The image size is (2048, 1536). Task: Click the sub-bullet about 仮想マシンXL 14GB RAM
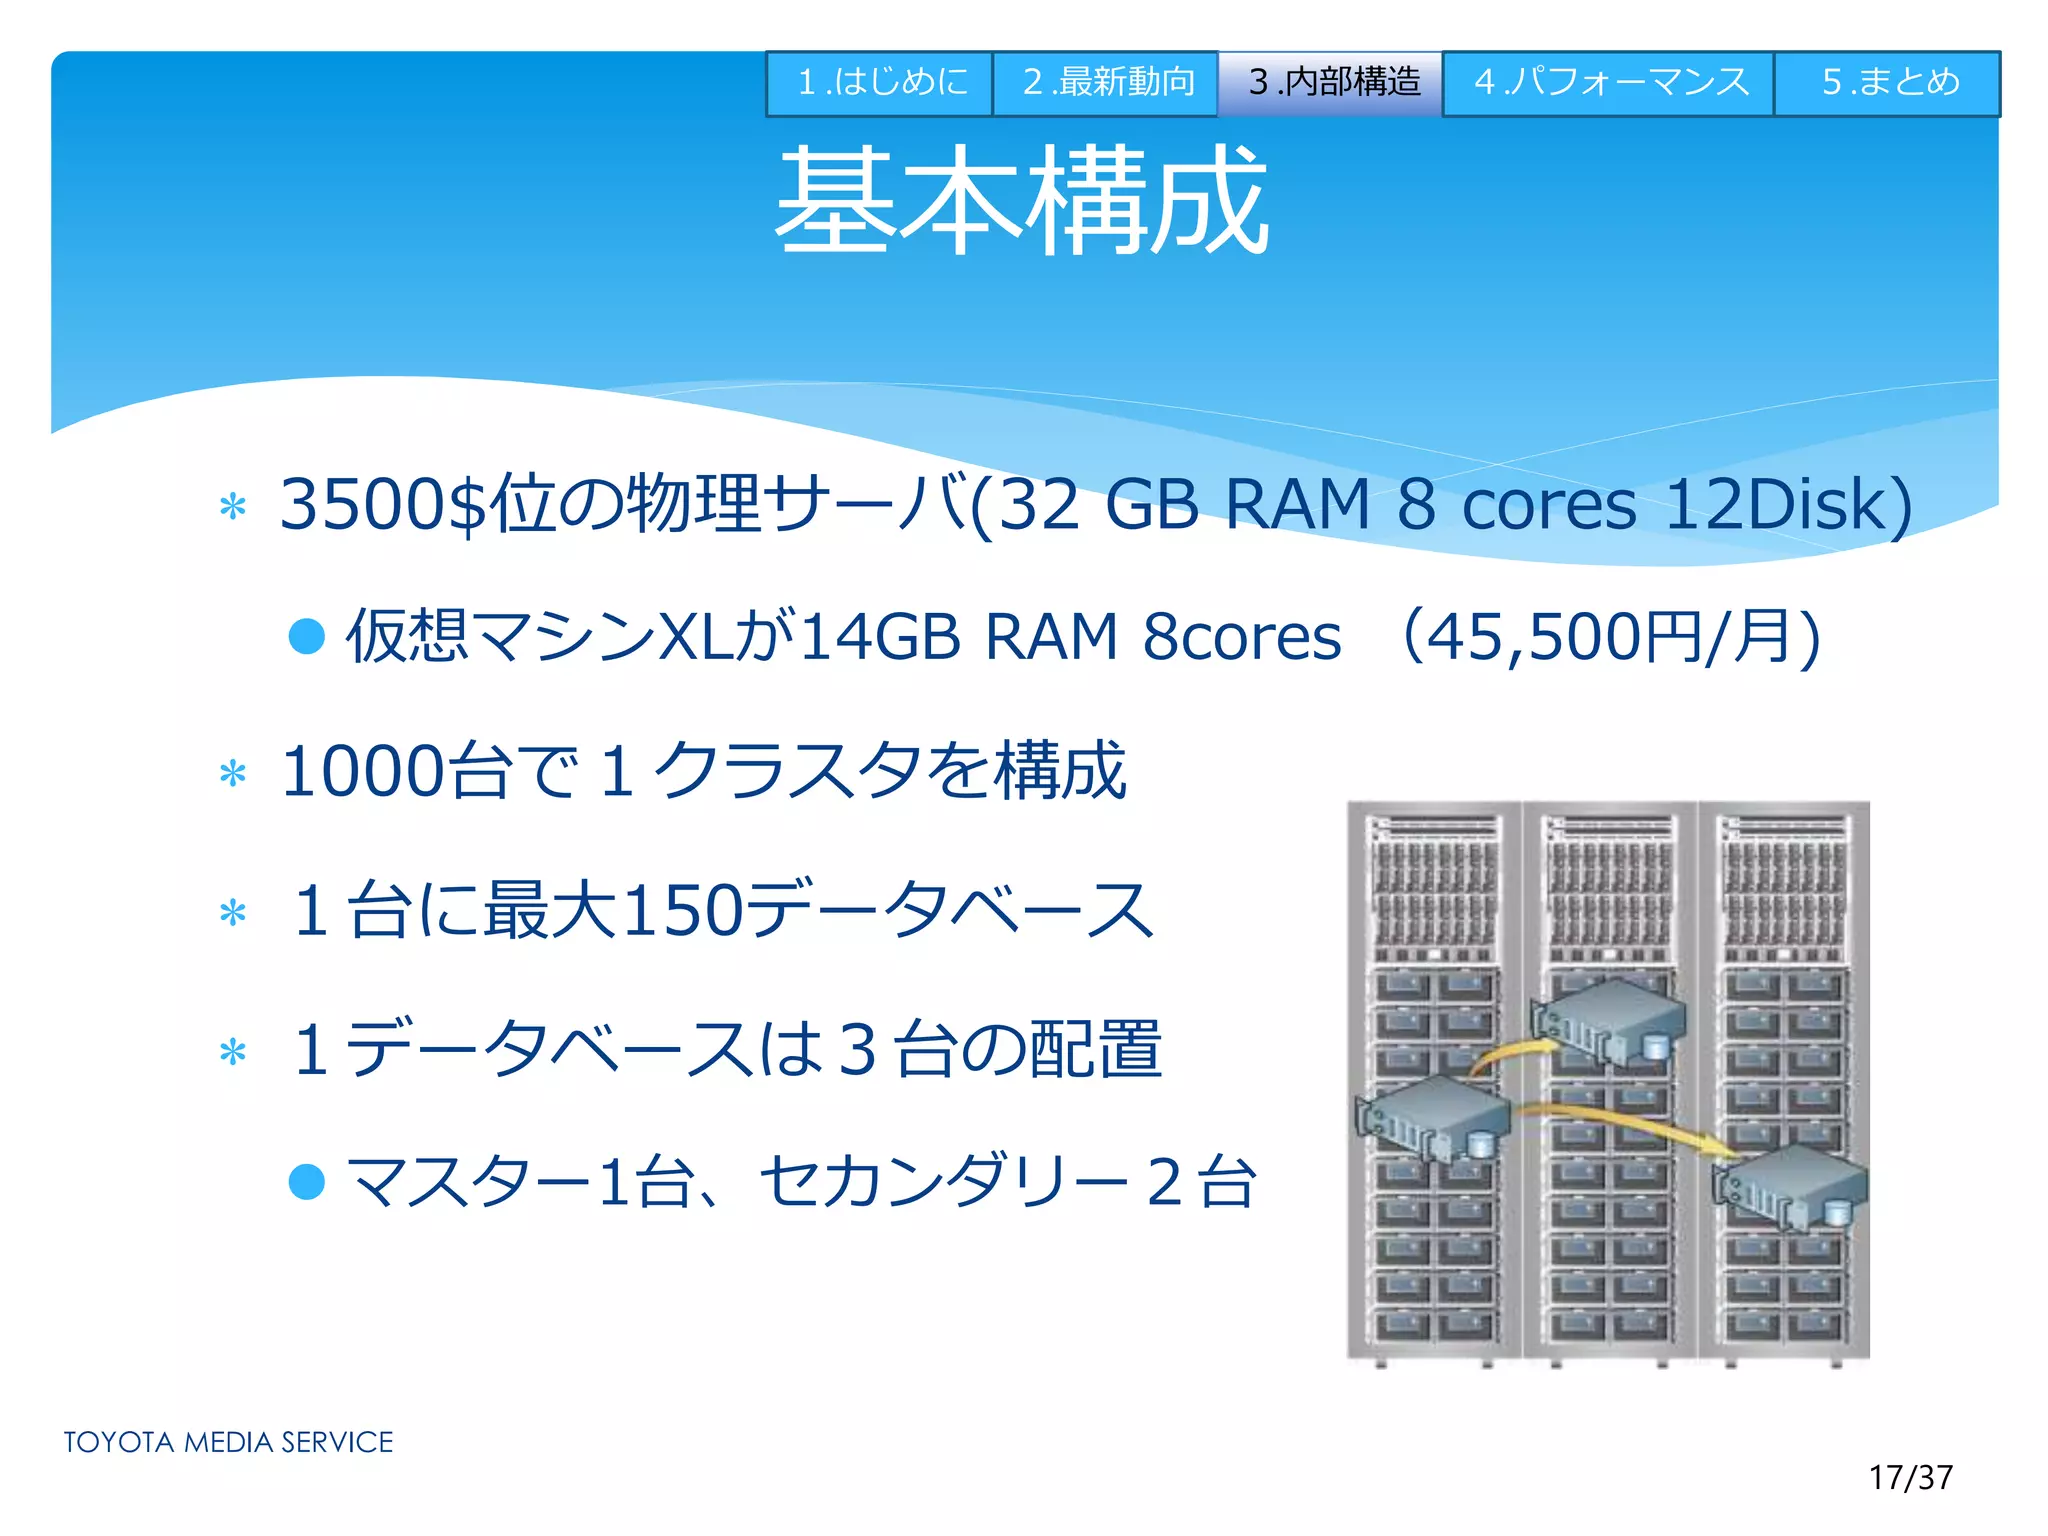tap(1083, 637)
